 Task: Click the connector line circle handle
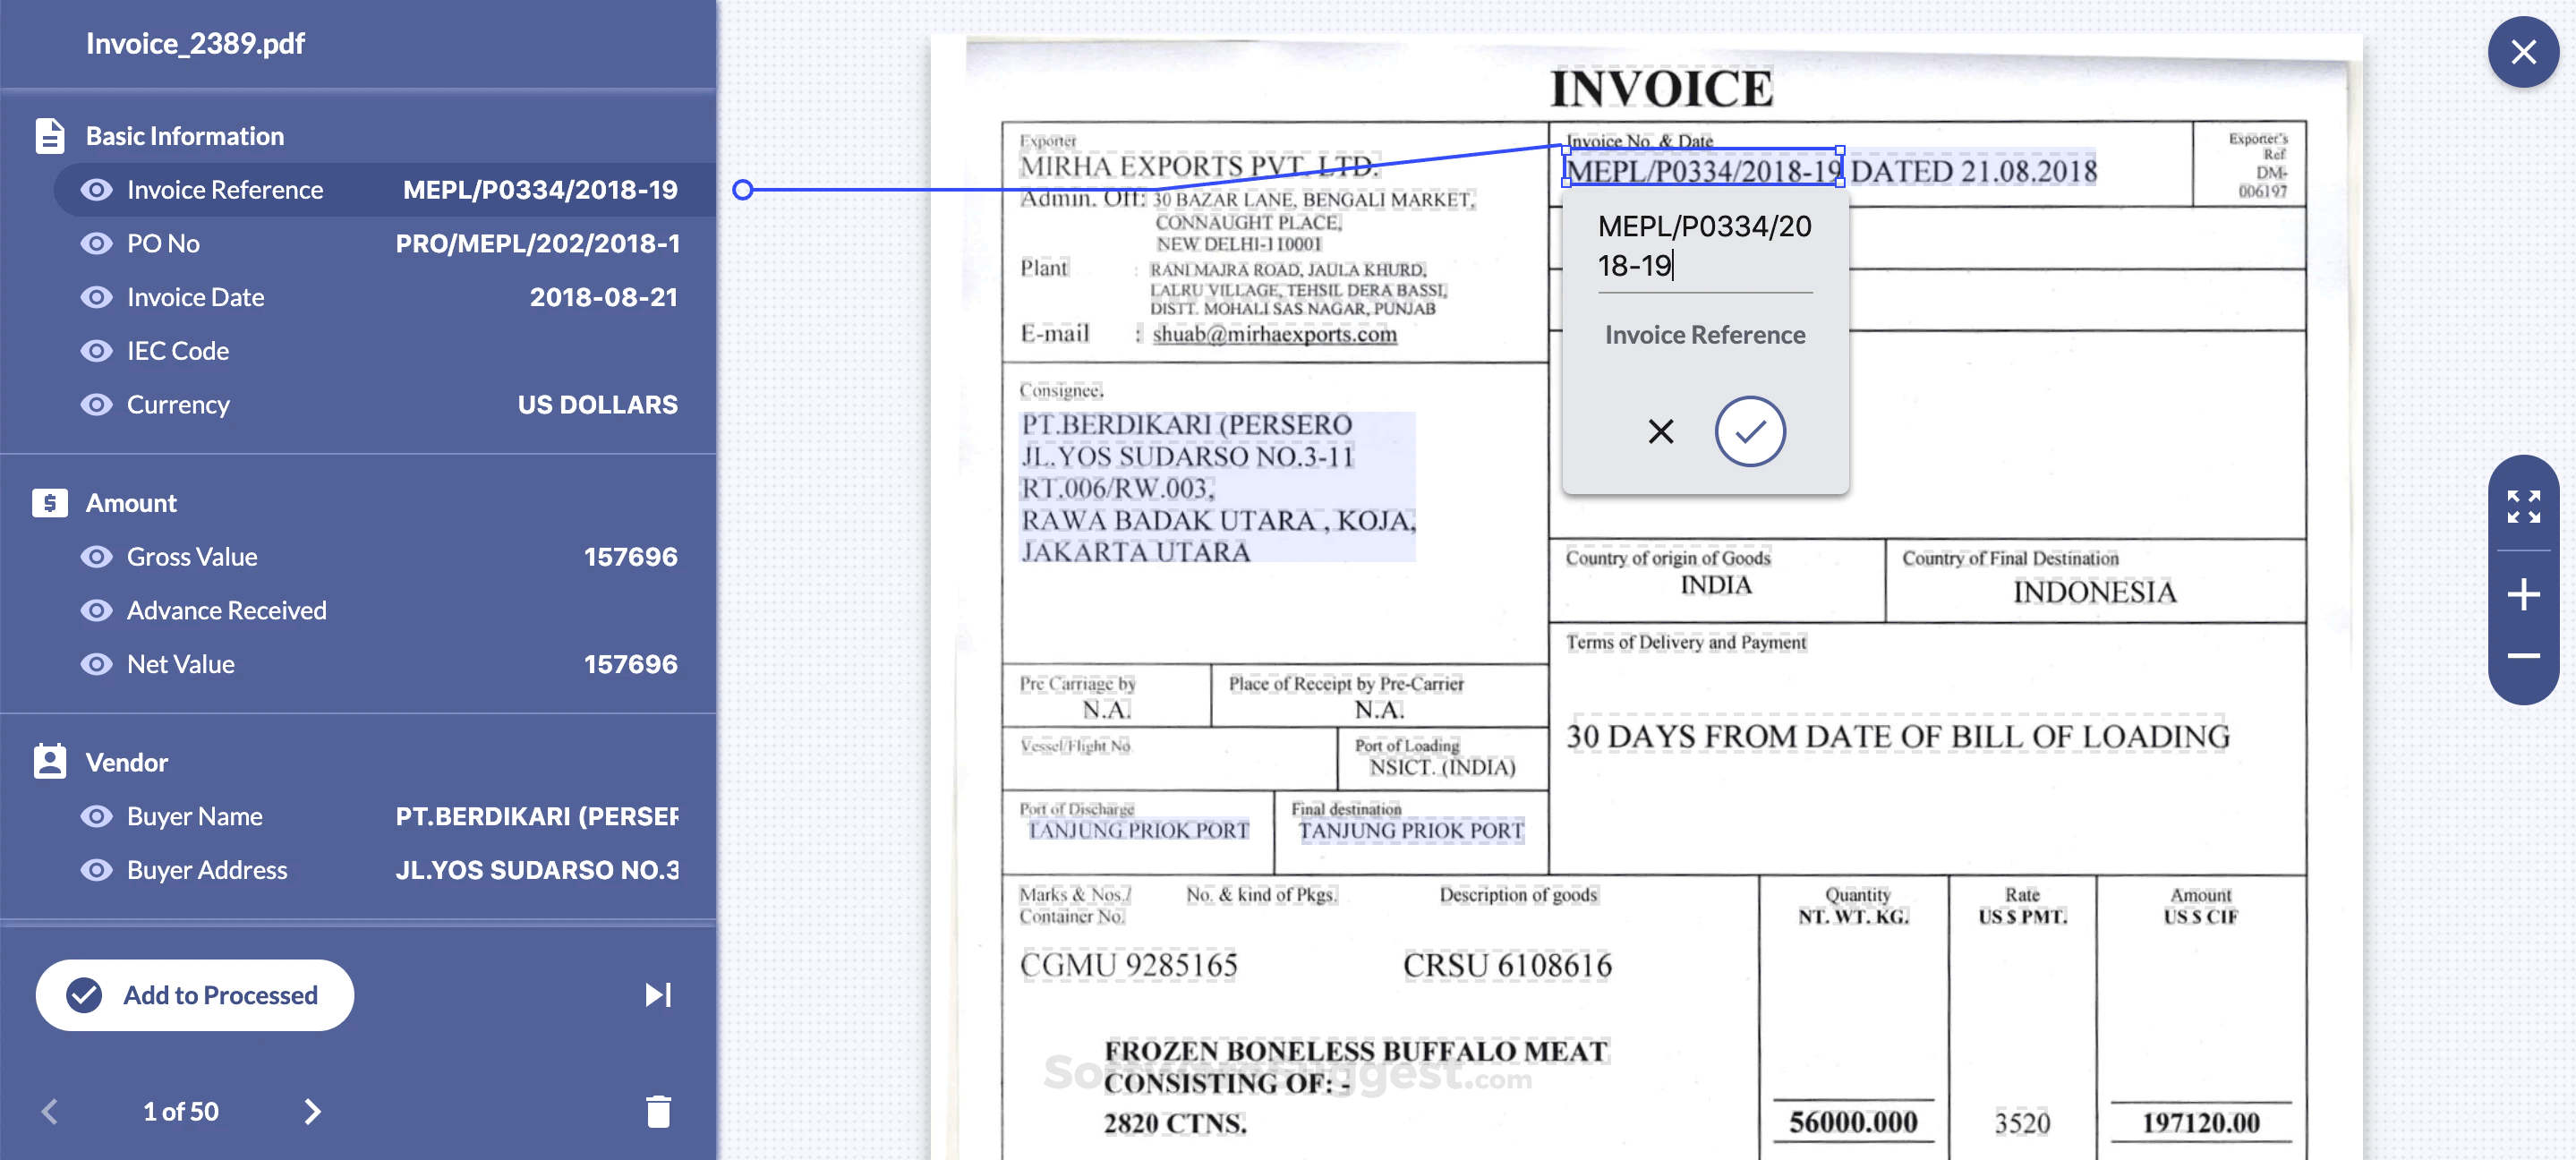(x=742, y=190)
